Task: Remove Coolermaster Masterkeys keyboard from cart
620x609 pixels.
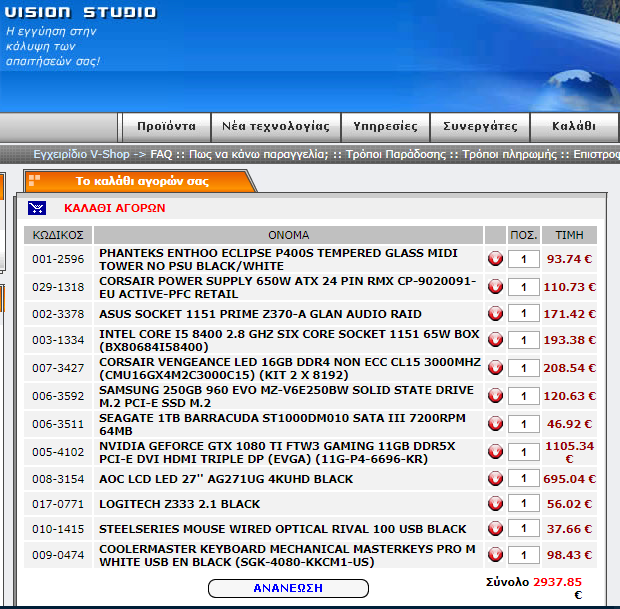Action: [x=495, y=555]
